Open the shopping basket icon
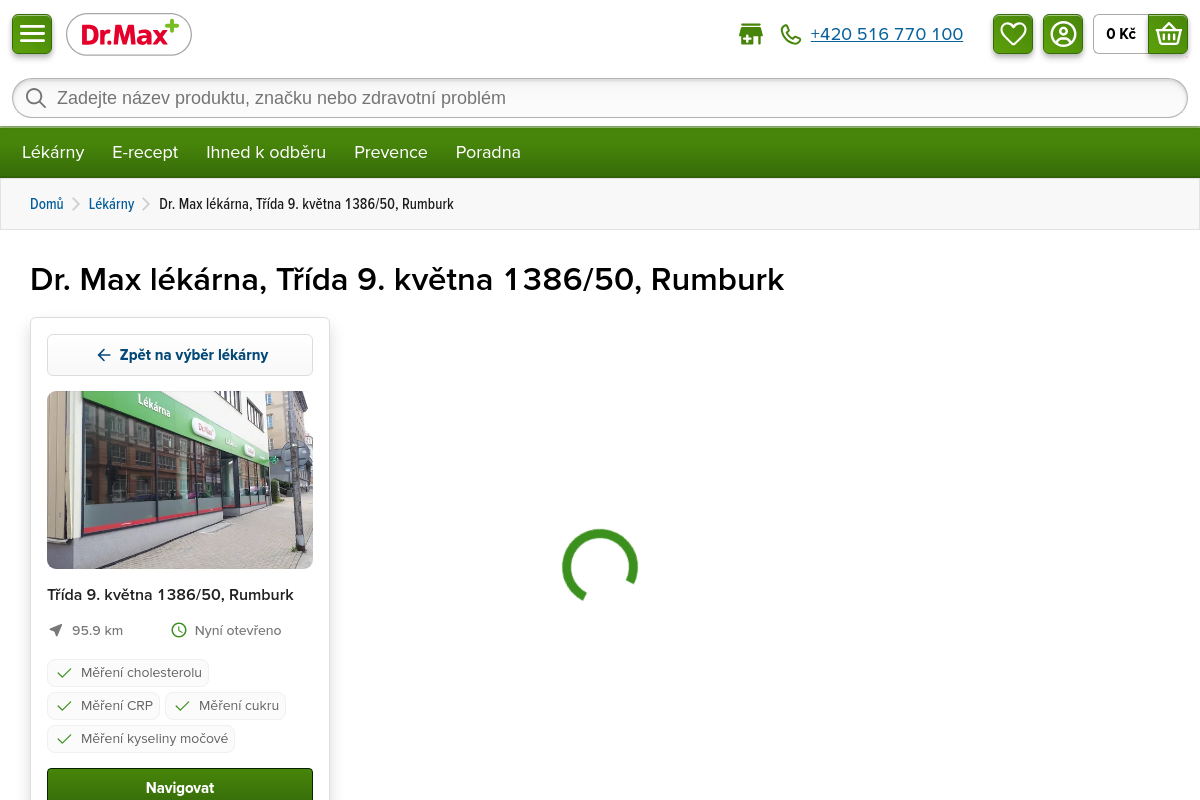The height and width of the screenshot is (800, 1200). pyautogui.click(x=1167, y=34)
